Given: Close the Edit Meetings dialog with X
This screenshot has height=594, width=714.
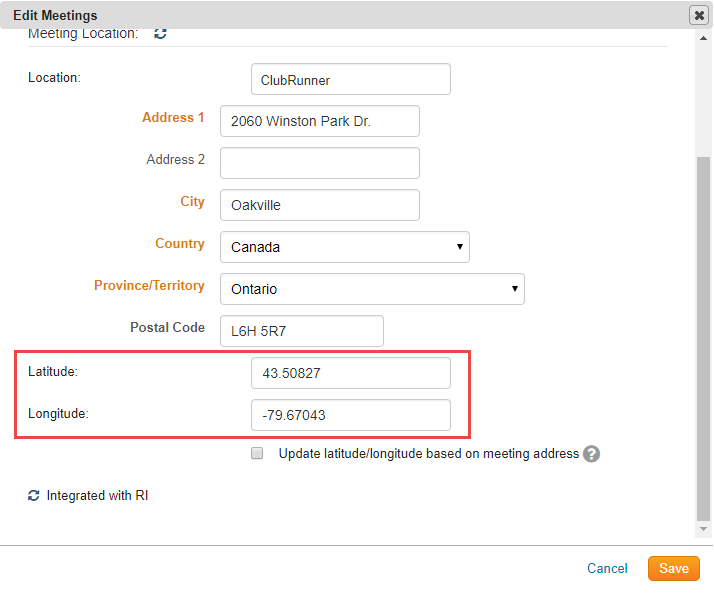Looking at the screenshot, I should 698,15.
